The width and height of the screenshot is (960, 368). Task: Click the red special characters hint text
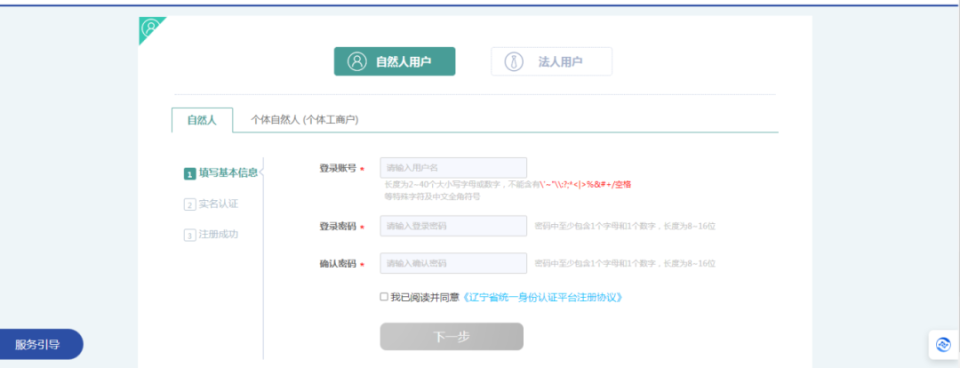pyautogui.click(x=585, y=184)
